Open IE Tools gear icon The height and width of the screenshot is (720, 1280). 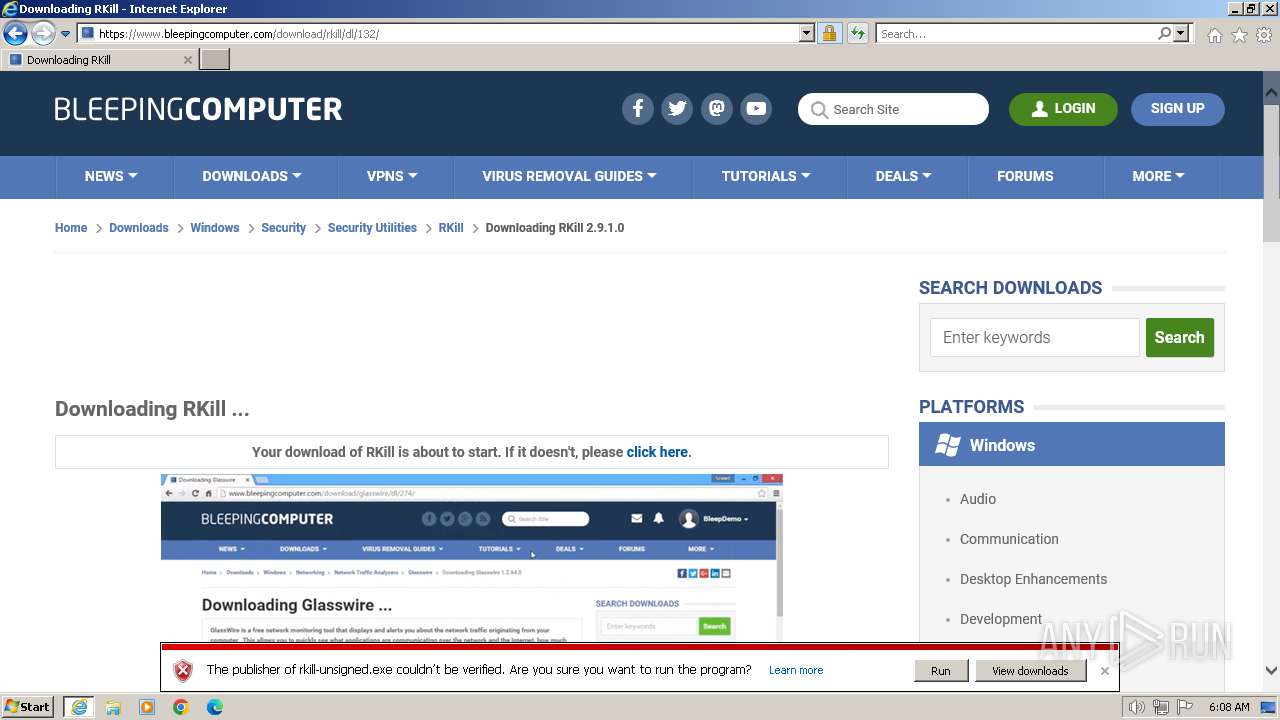click(x=1264, y=35)
